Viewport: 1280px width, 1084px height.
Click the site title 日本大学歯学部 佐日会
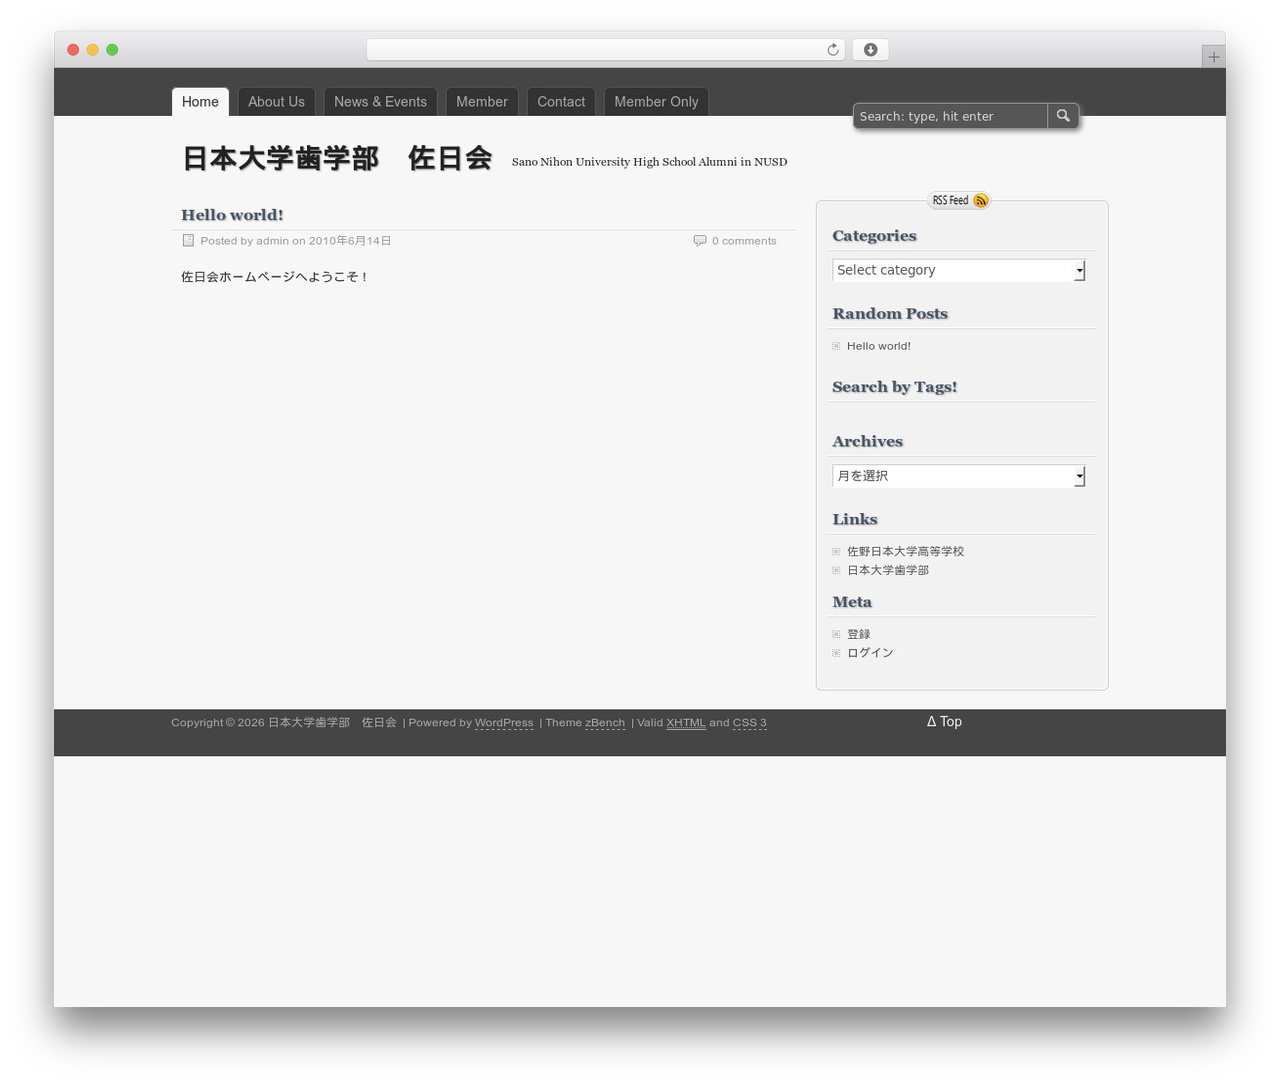(x=337, y=158)
